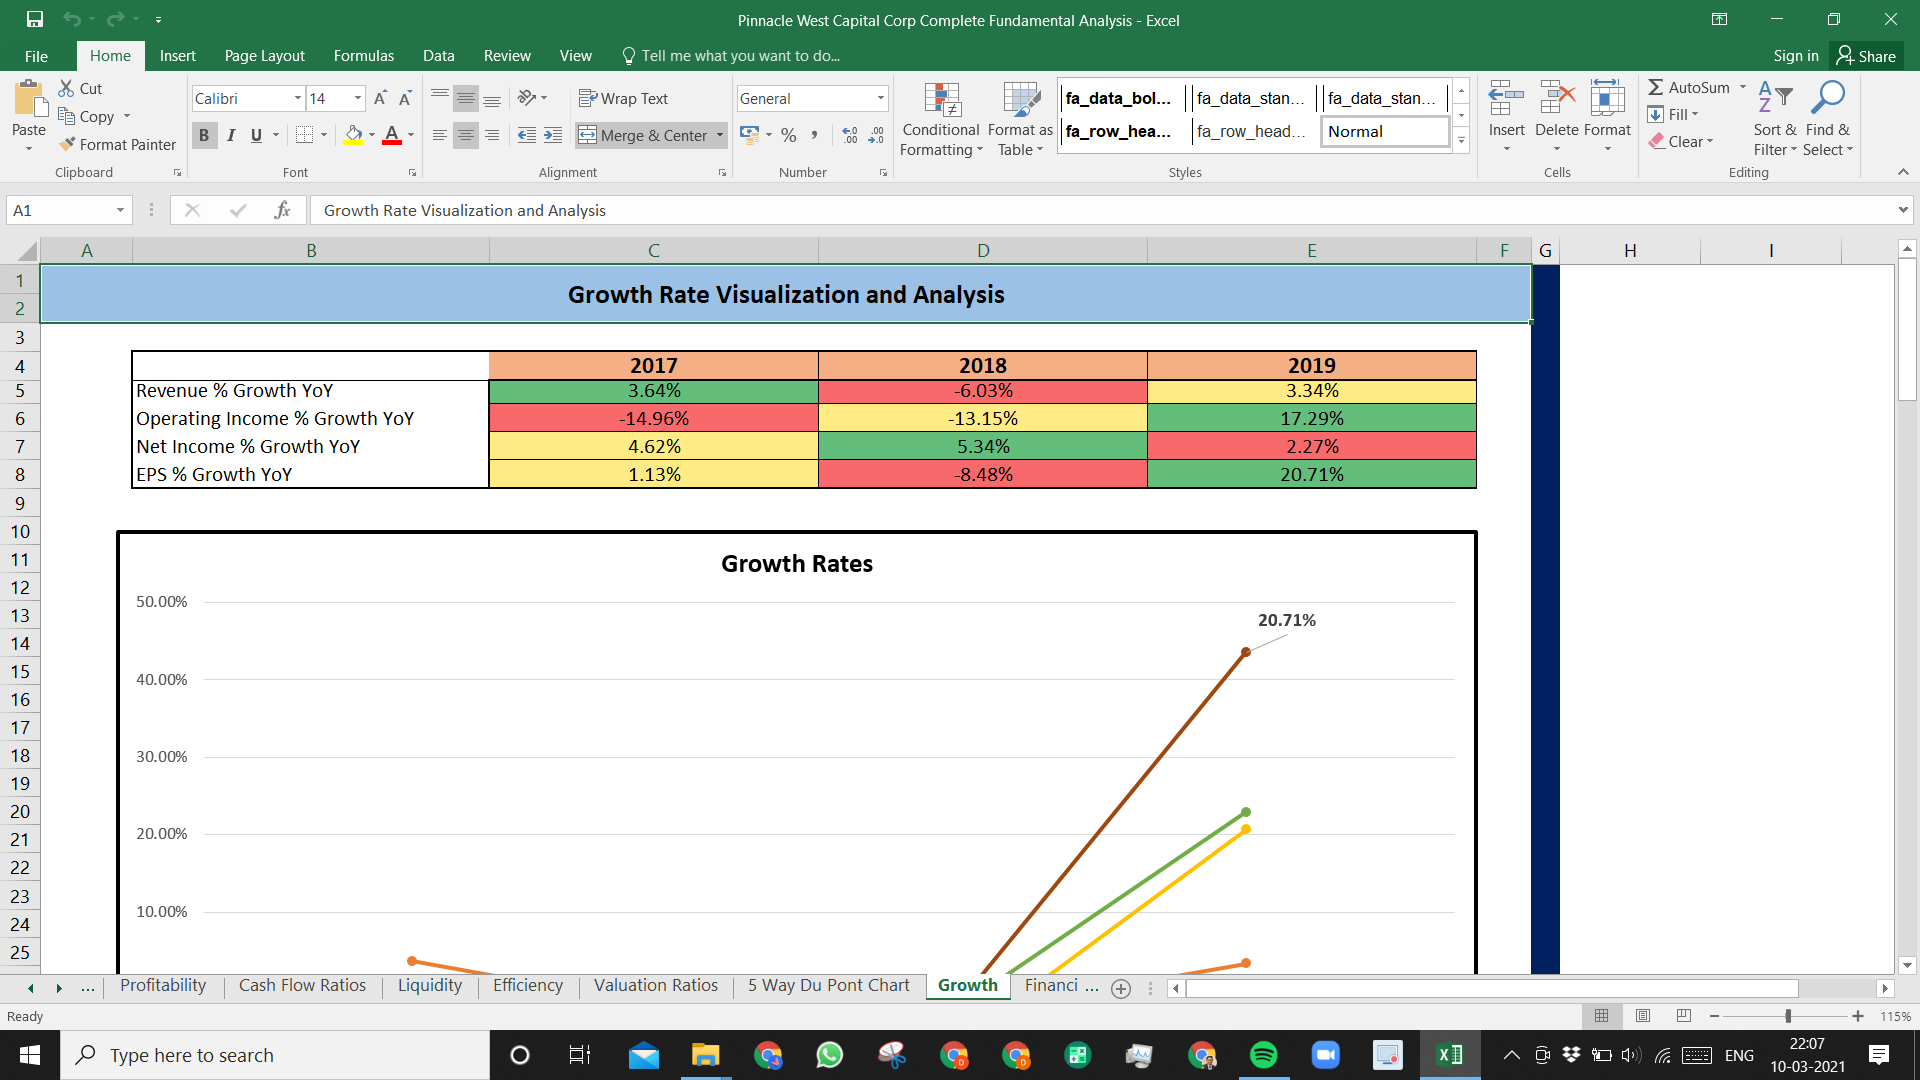Apply Comma Style number format
This screenshot has height=1080, width=1920.
click(814, 135)
